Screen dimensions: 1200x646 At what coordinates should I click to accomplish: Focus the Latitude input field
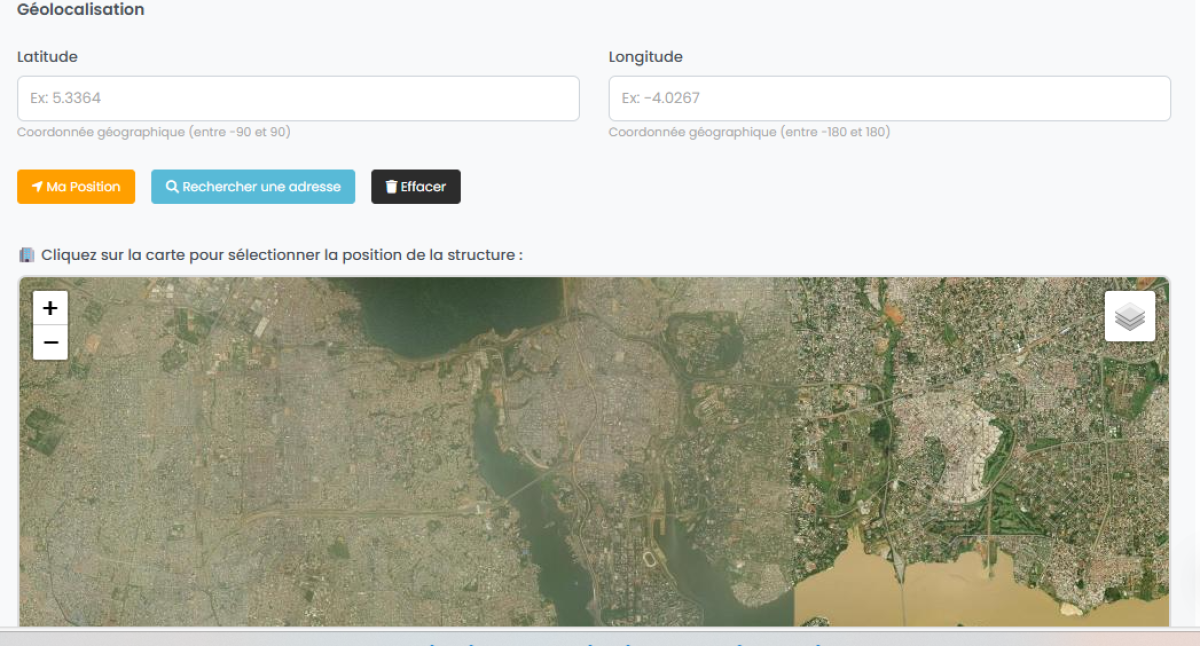click(298, 99)
